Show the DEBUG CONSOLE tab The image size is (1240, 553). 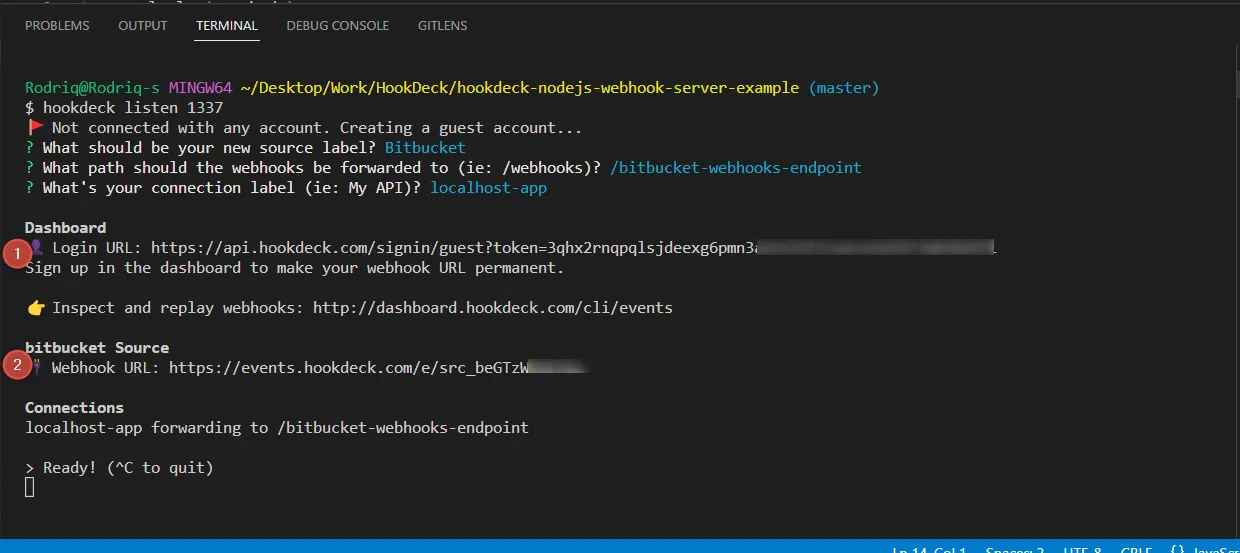click(338, 25)
